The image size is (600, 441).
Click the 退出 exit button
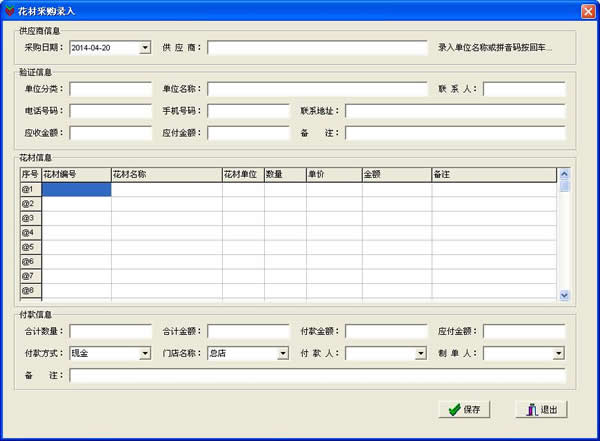[x=541, y=409]
